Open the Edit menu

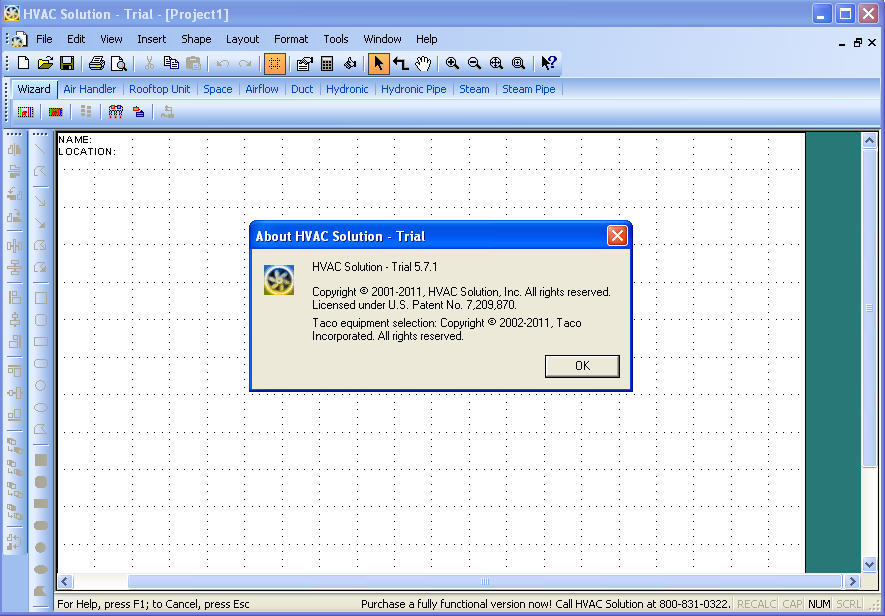[76, 39]
